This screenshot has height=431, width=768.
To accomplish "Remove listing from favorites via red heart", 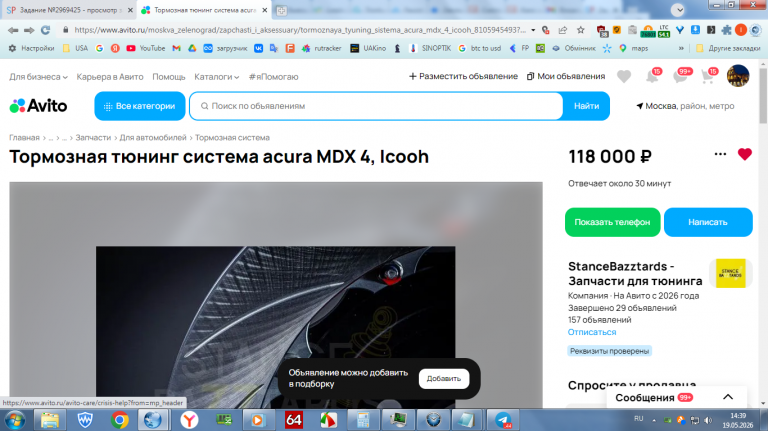I will [x=744, y=154].
